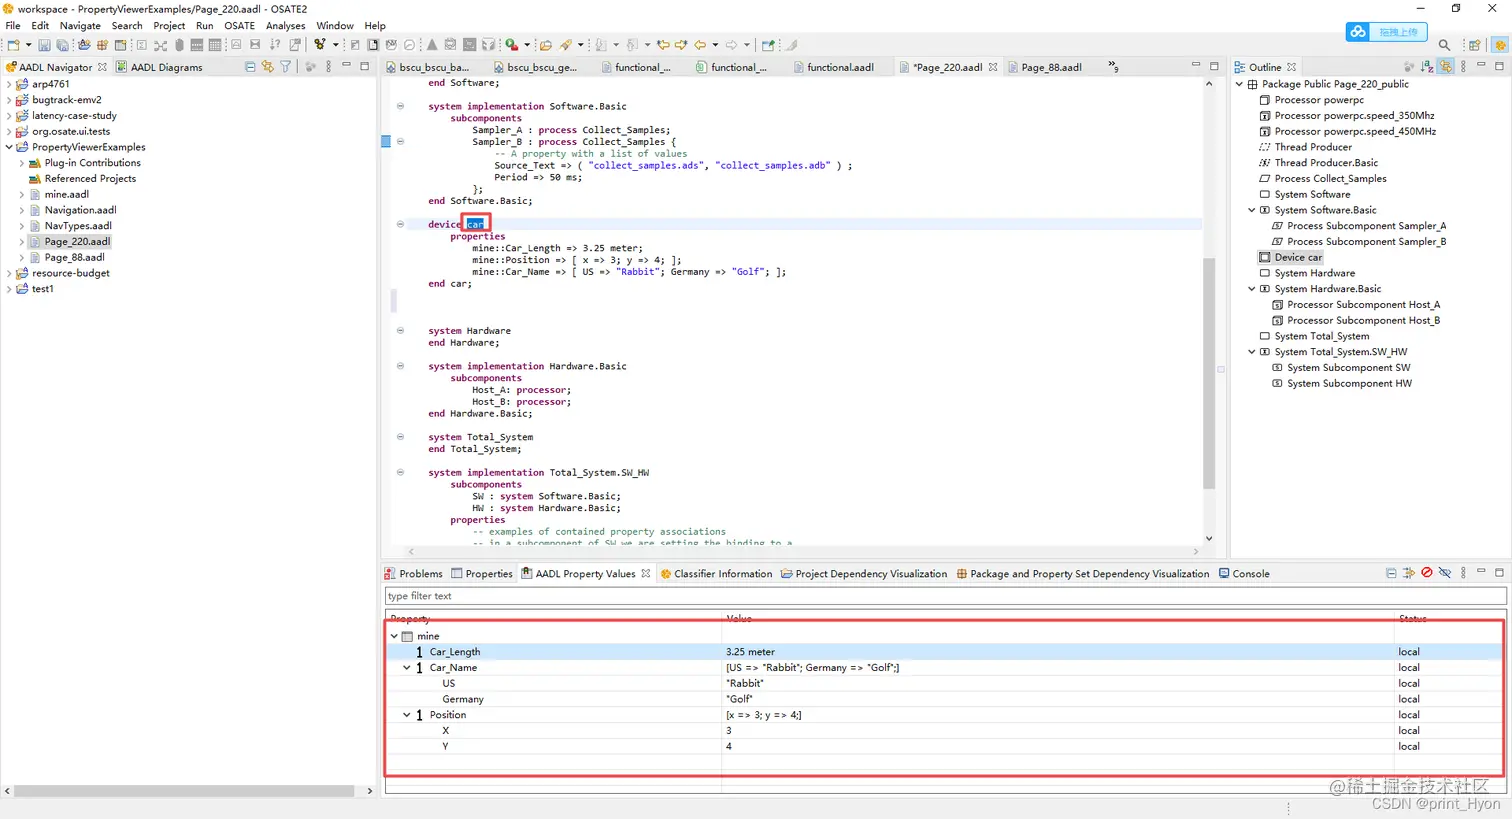Image resolution: width=1512 pixels, height=819 pixels.
Task: Collapse System Hardware.Basic in Outline
Action: pyautogui.click(x=1252, y=289)
